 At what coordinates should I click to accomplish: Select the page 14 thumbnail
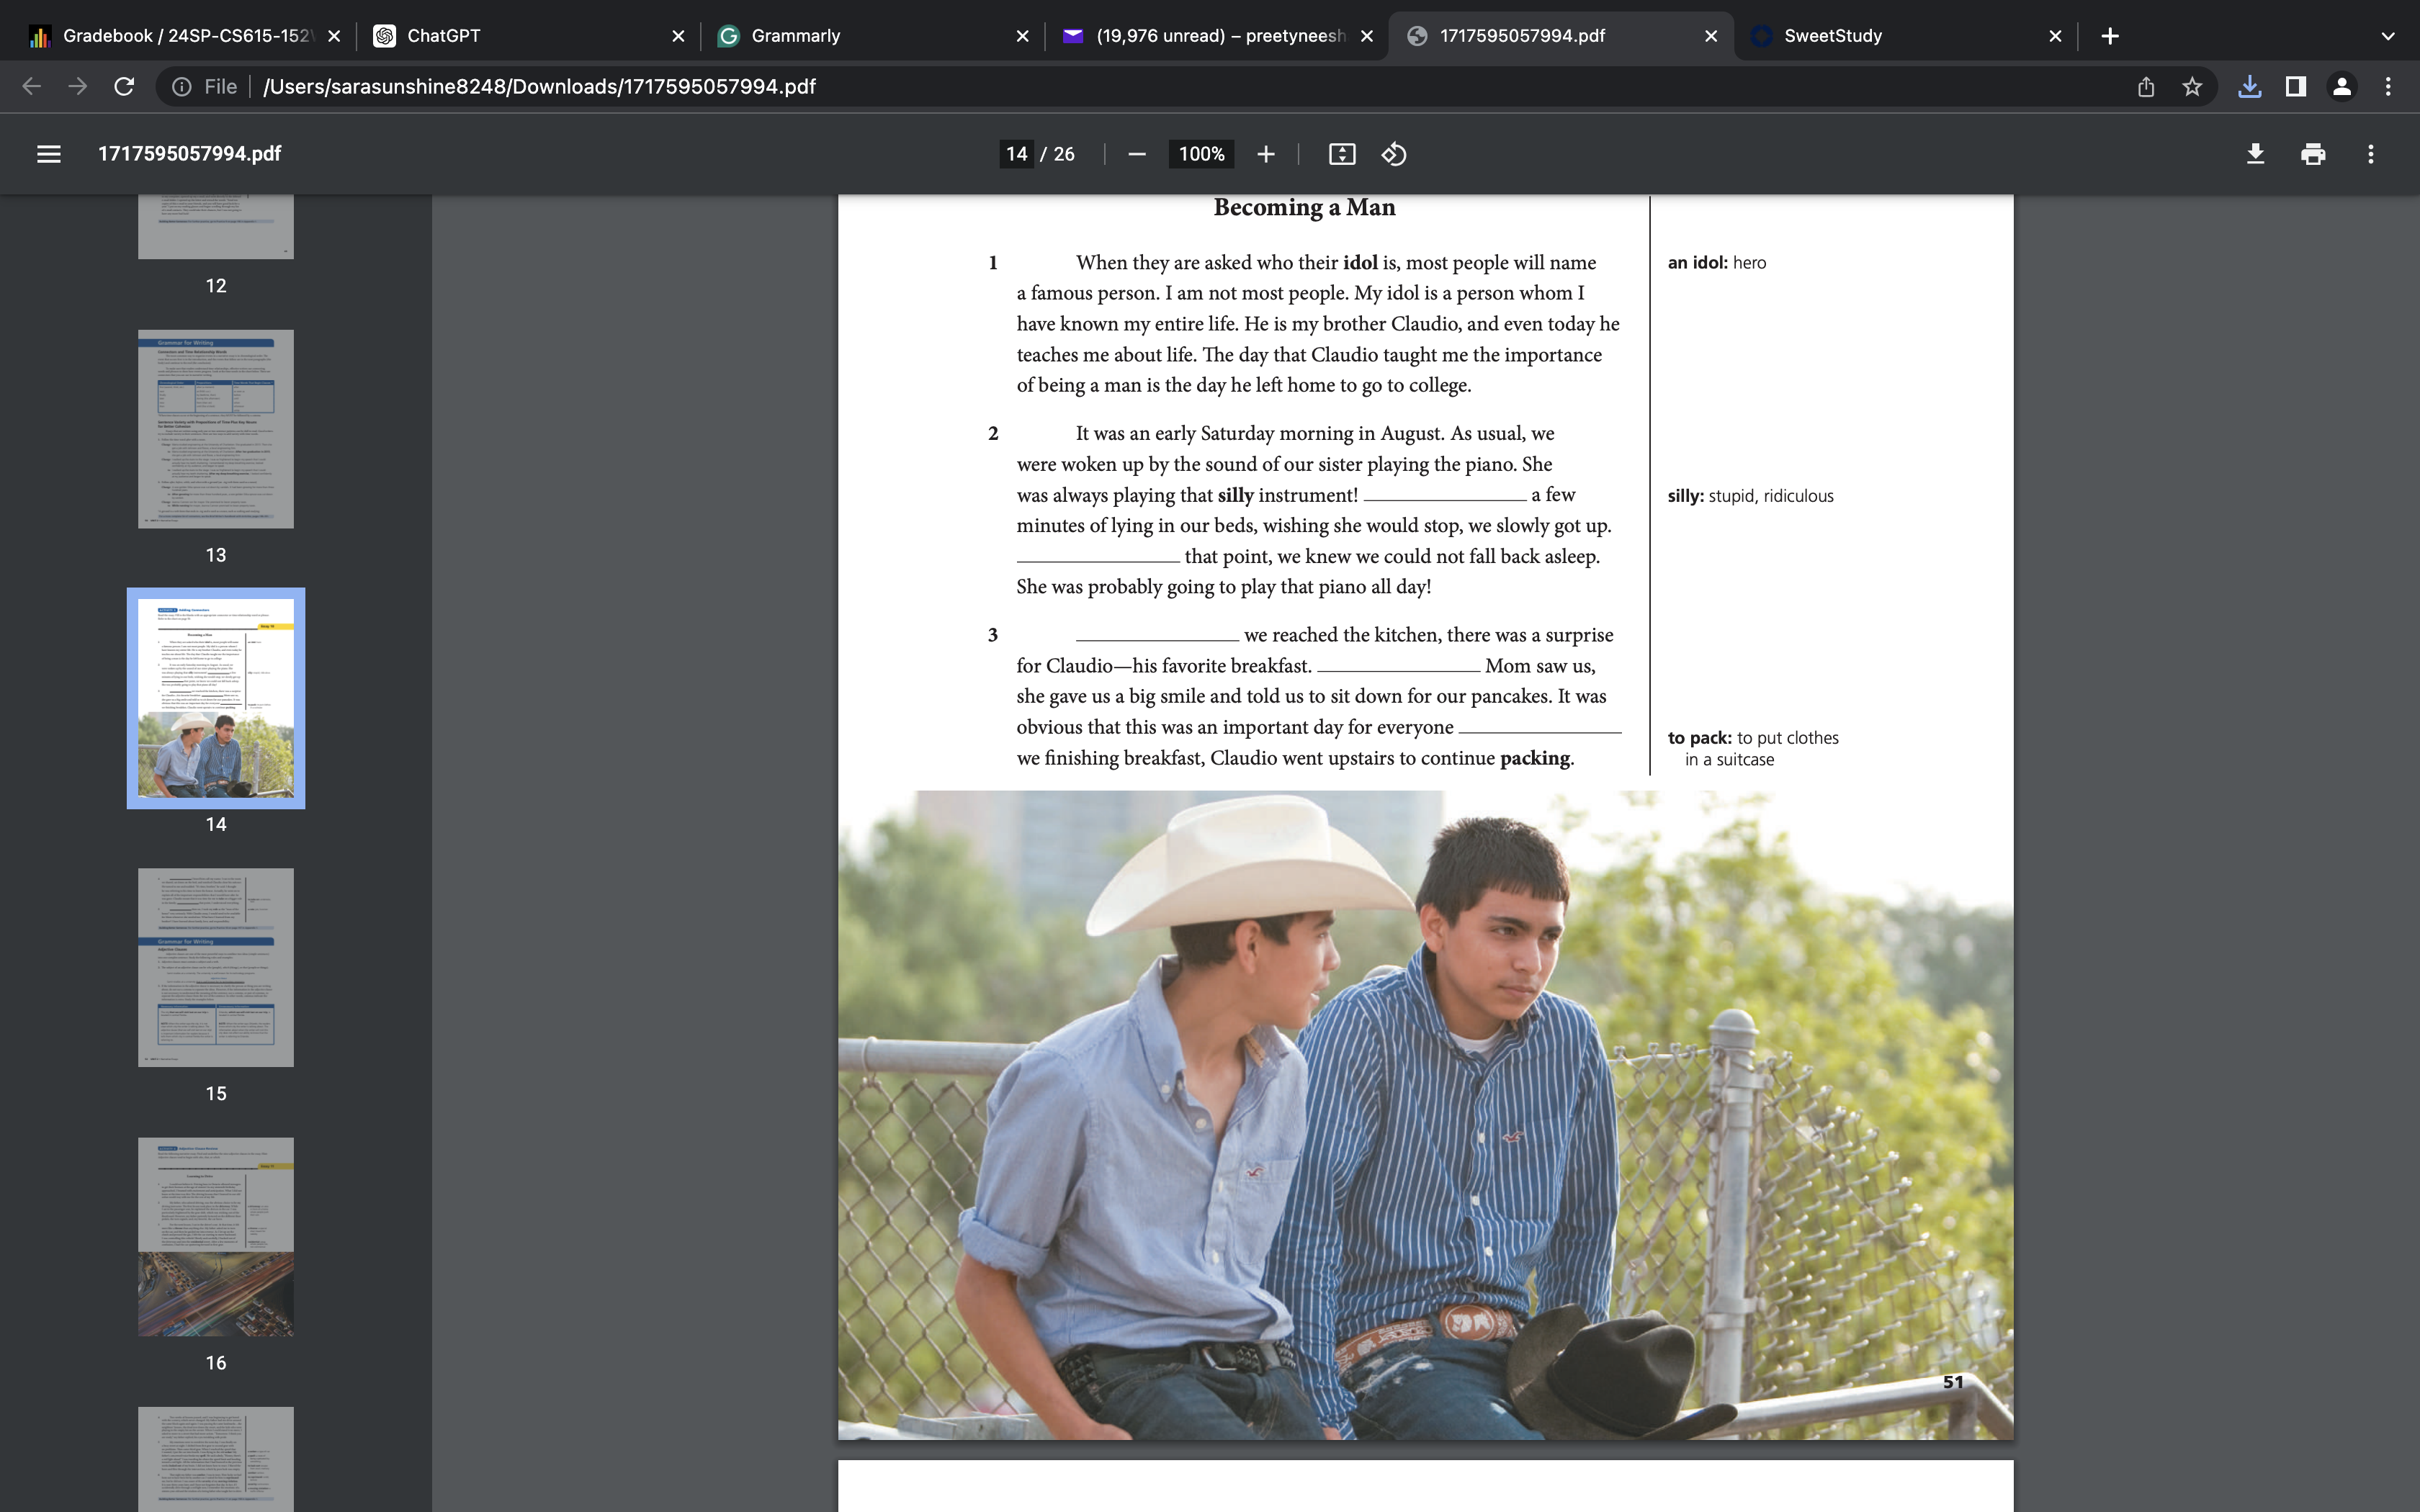click(216, 698)
